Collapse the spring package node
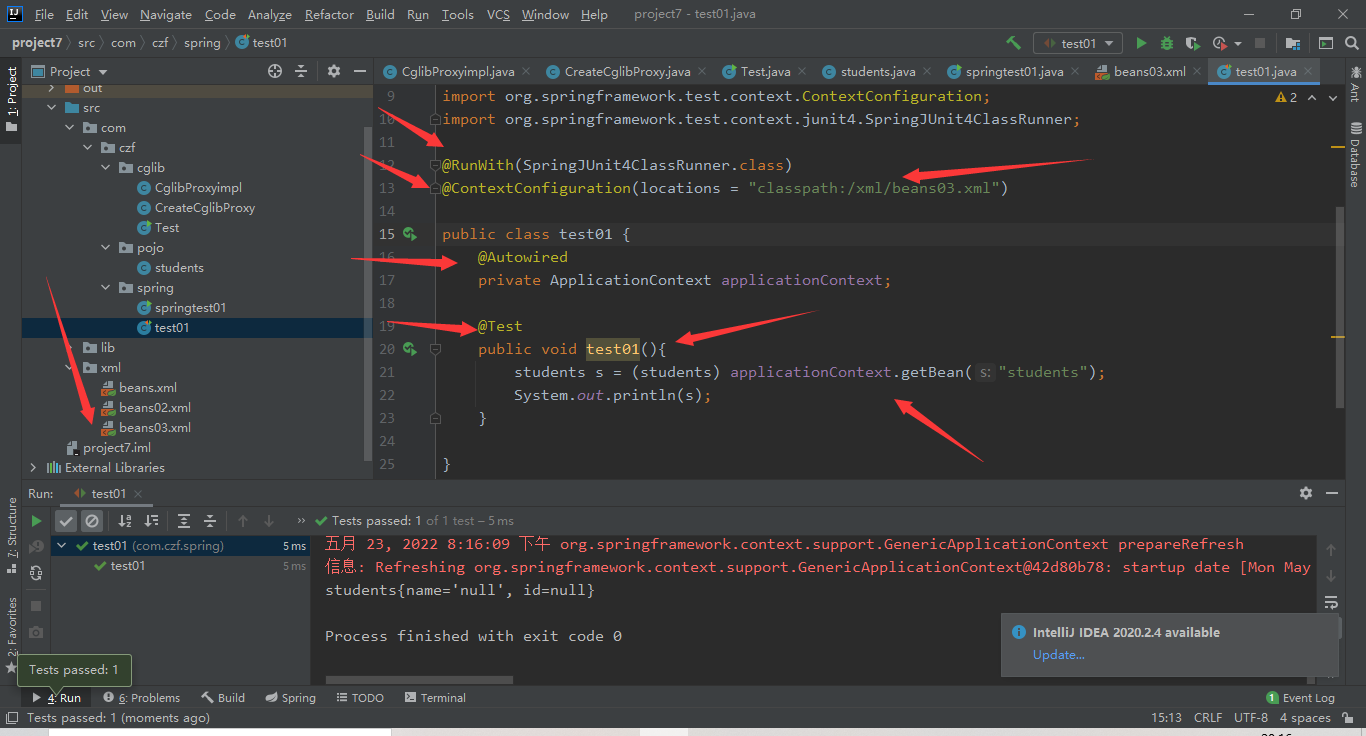The width and height of the screenshot is (1366, 736). pyautogui.click(x=106, y=288)
